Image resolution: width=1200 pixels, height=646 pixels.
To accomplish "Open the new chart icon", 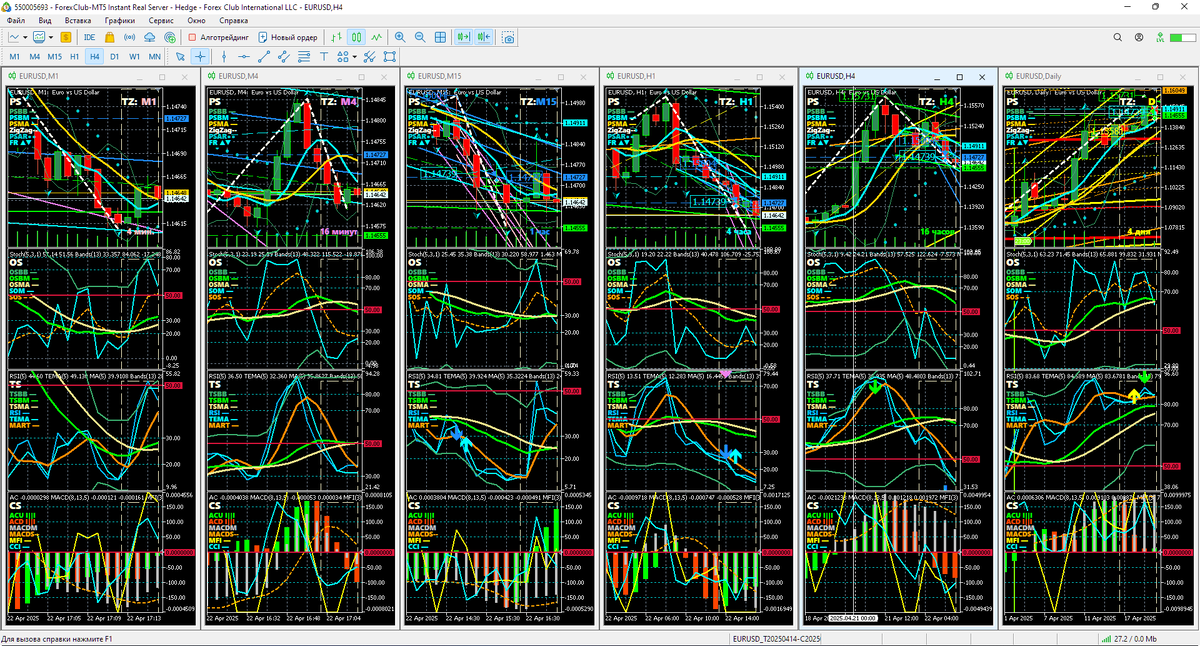I will coord(14,37).
